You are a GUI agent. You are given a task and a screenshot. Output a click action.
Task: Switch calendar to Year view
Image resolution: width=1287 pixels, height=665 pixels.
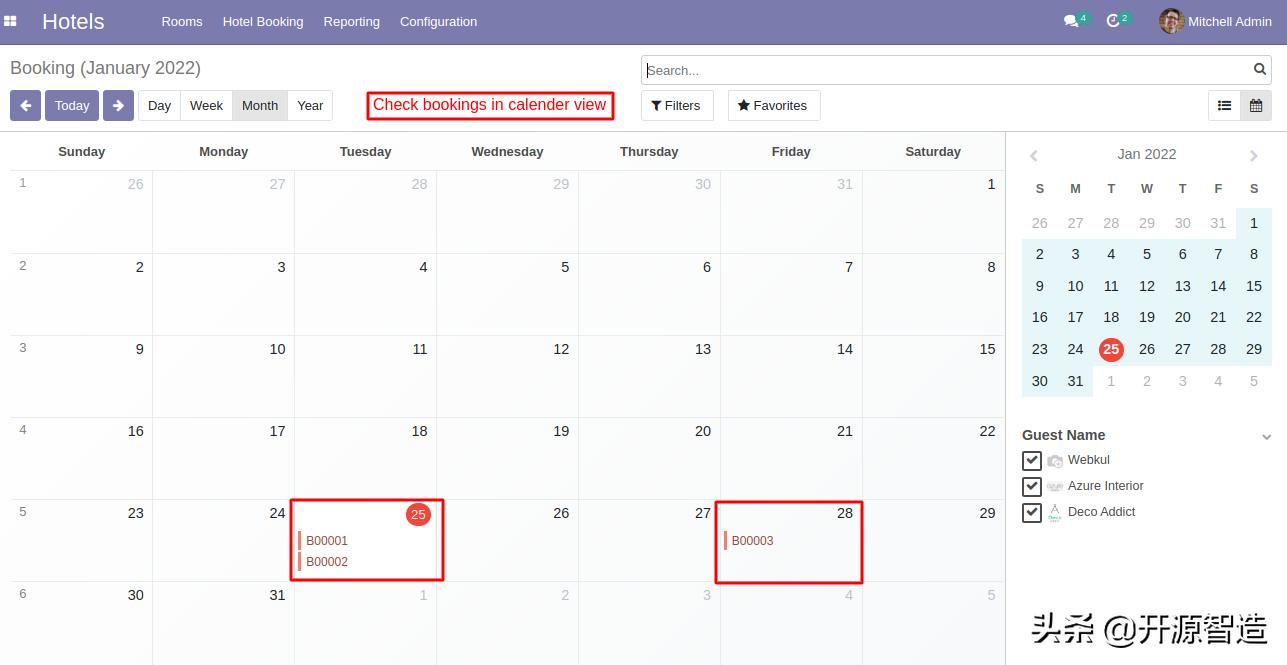click(310, 105)
